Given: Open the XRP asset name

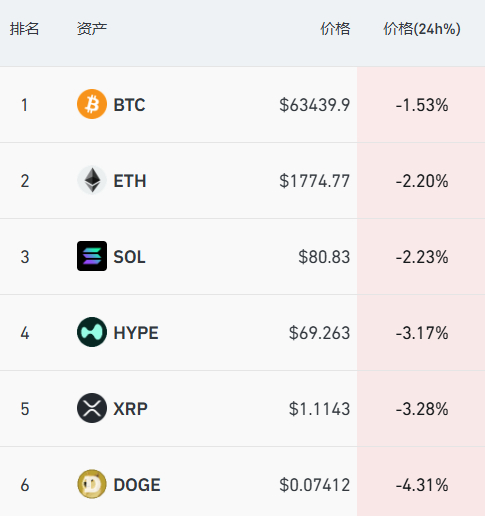Looking at the screenshot, I should (x=130, y=409).
